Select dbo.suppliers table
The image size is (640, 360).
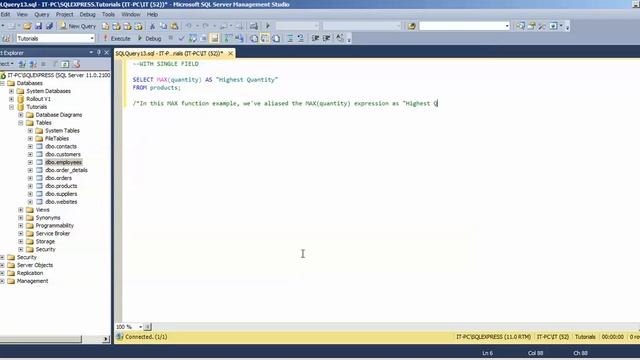61,194
